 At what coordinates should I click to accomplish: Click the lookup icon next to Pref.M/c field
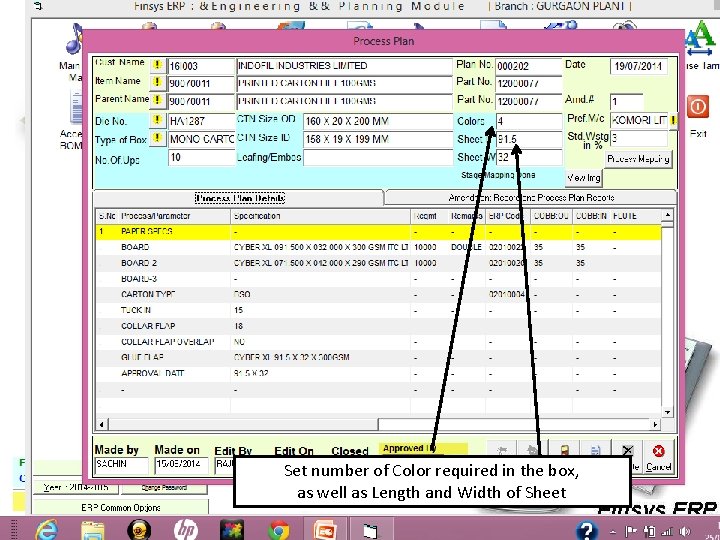[673, 121]
